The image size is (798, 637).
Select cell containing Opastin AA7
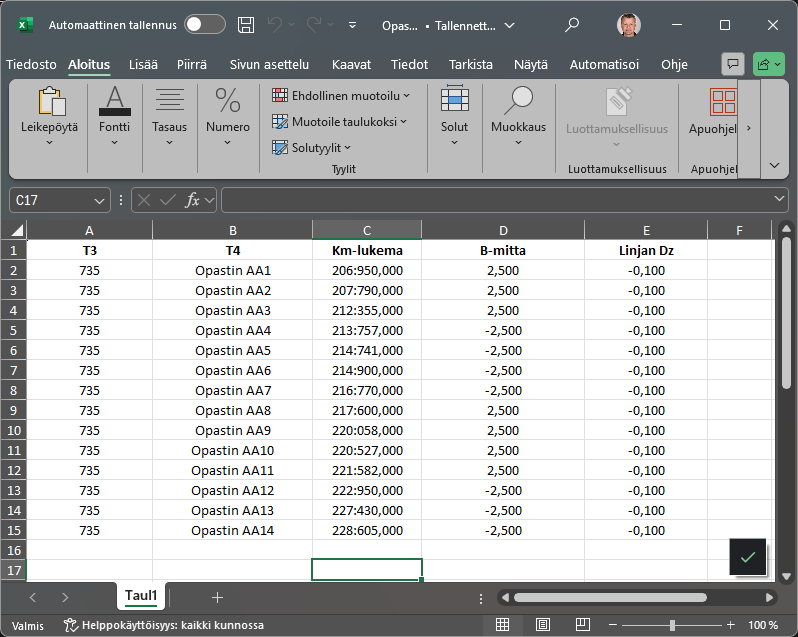coord(232,390)
